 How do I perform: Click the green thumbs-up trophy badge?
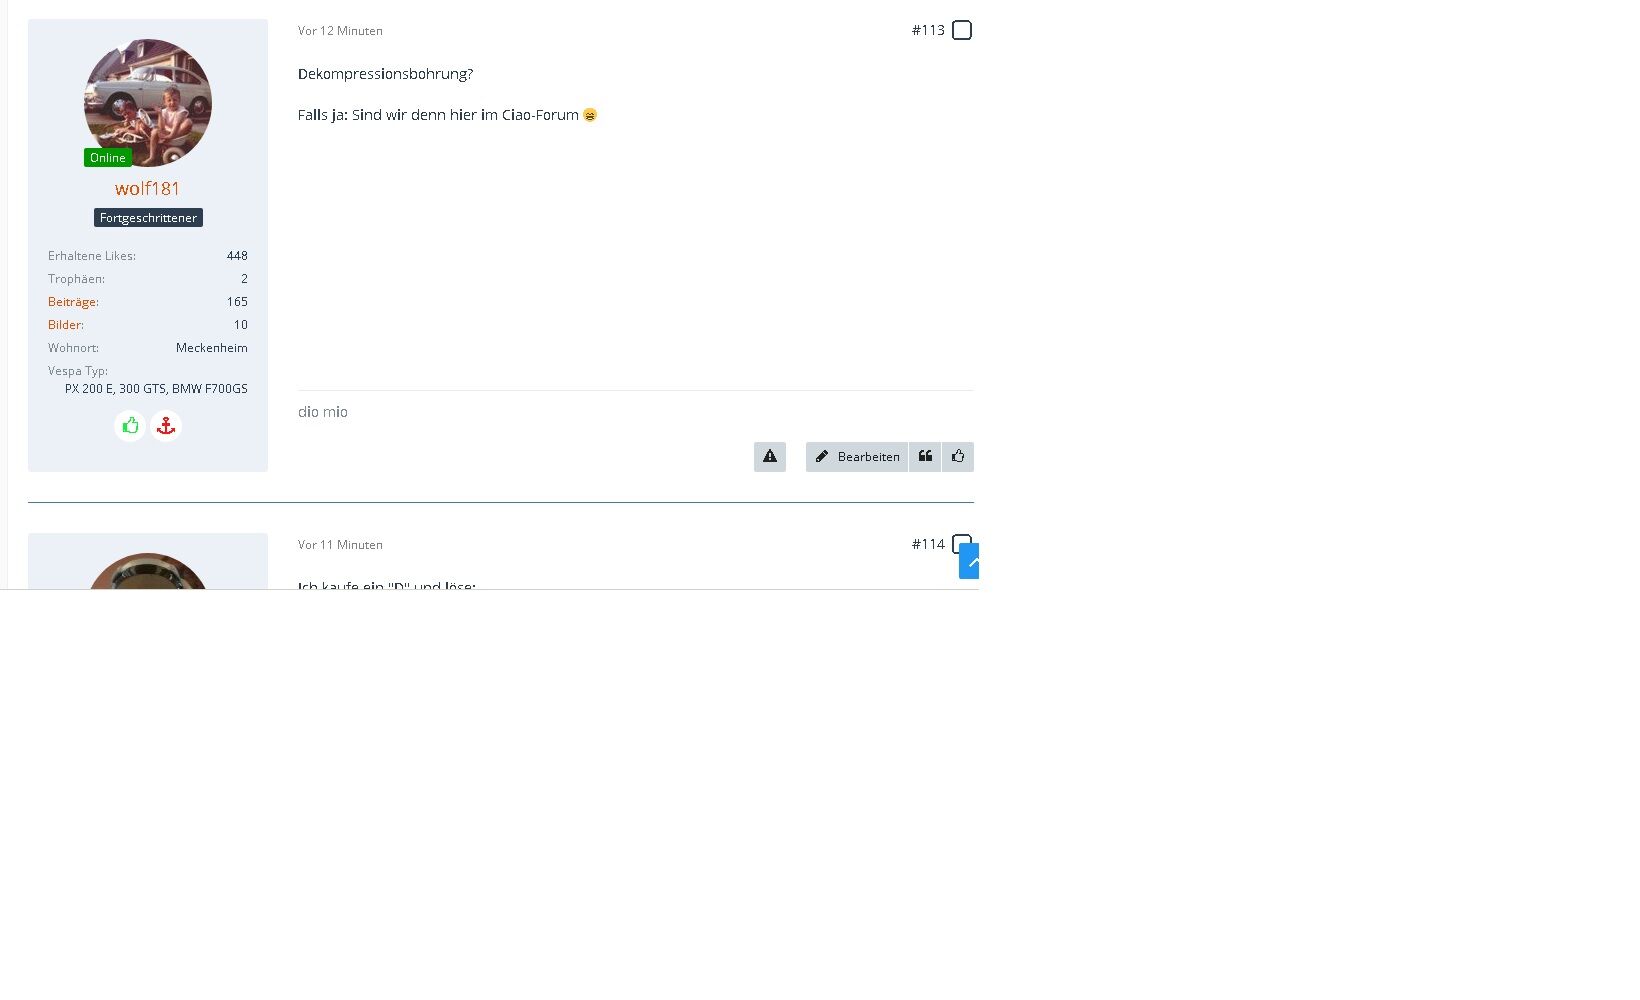pos(130,426)
